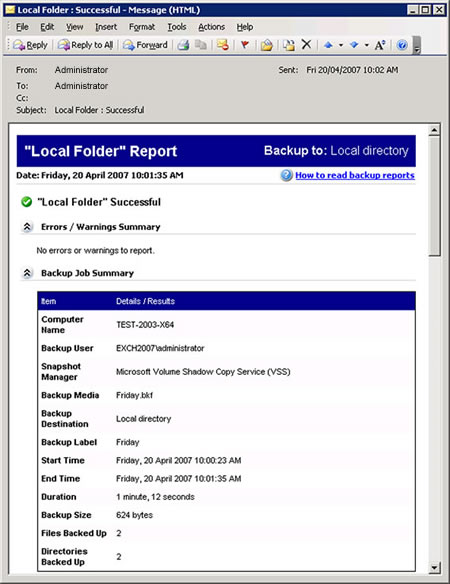This screenshot has width=450, height=584.
Task: Click the scroll down arrow of the message scrollbar
Action: click(434, 568)
